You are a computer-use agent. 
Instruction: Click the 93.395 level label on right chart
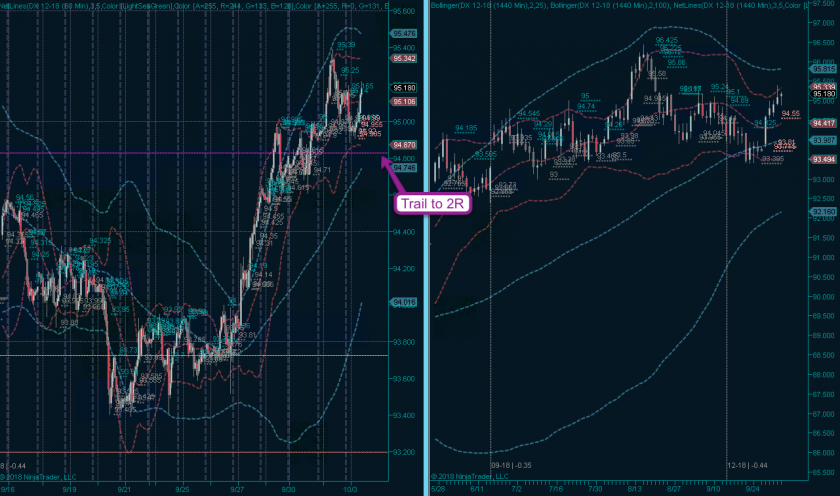773,159
